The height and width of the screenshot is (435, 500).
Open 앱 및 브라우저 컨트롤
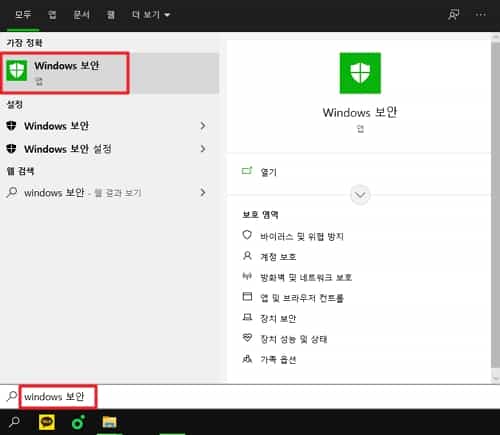click(302, 298)
